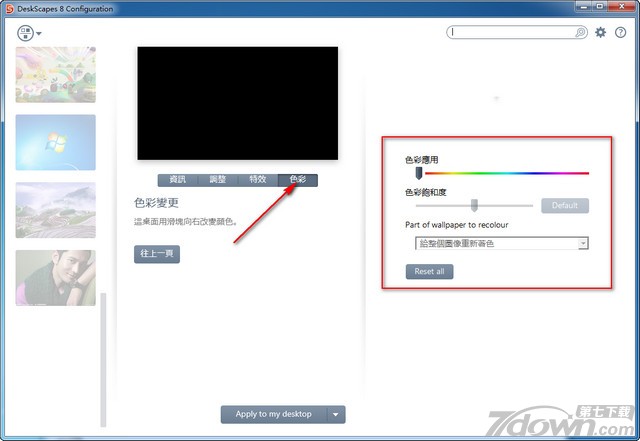Click the Part of wallpaper to recolour label

[x=457, y=225]
